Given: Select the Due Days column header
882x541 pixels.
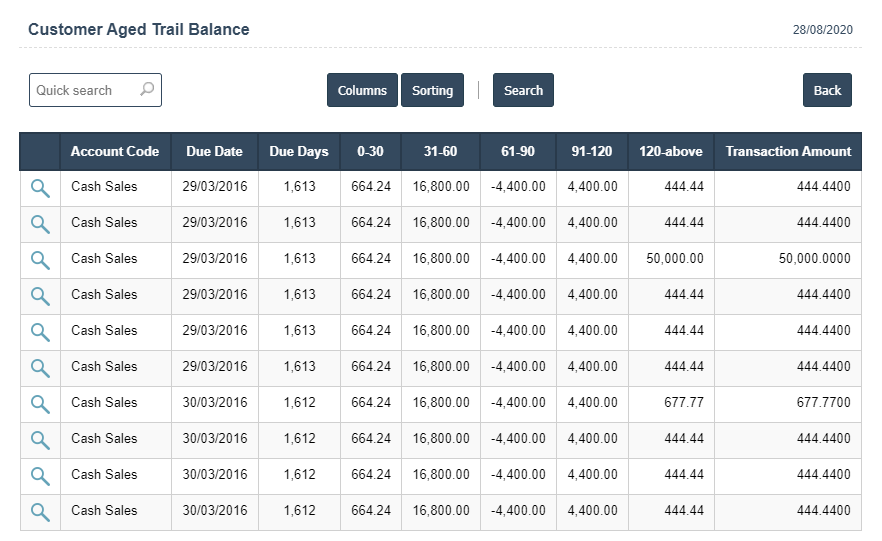Looking at the screenshot, I should [x=299, y=152].
